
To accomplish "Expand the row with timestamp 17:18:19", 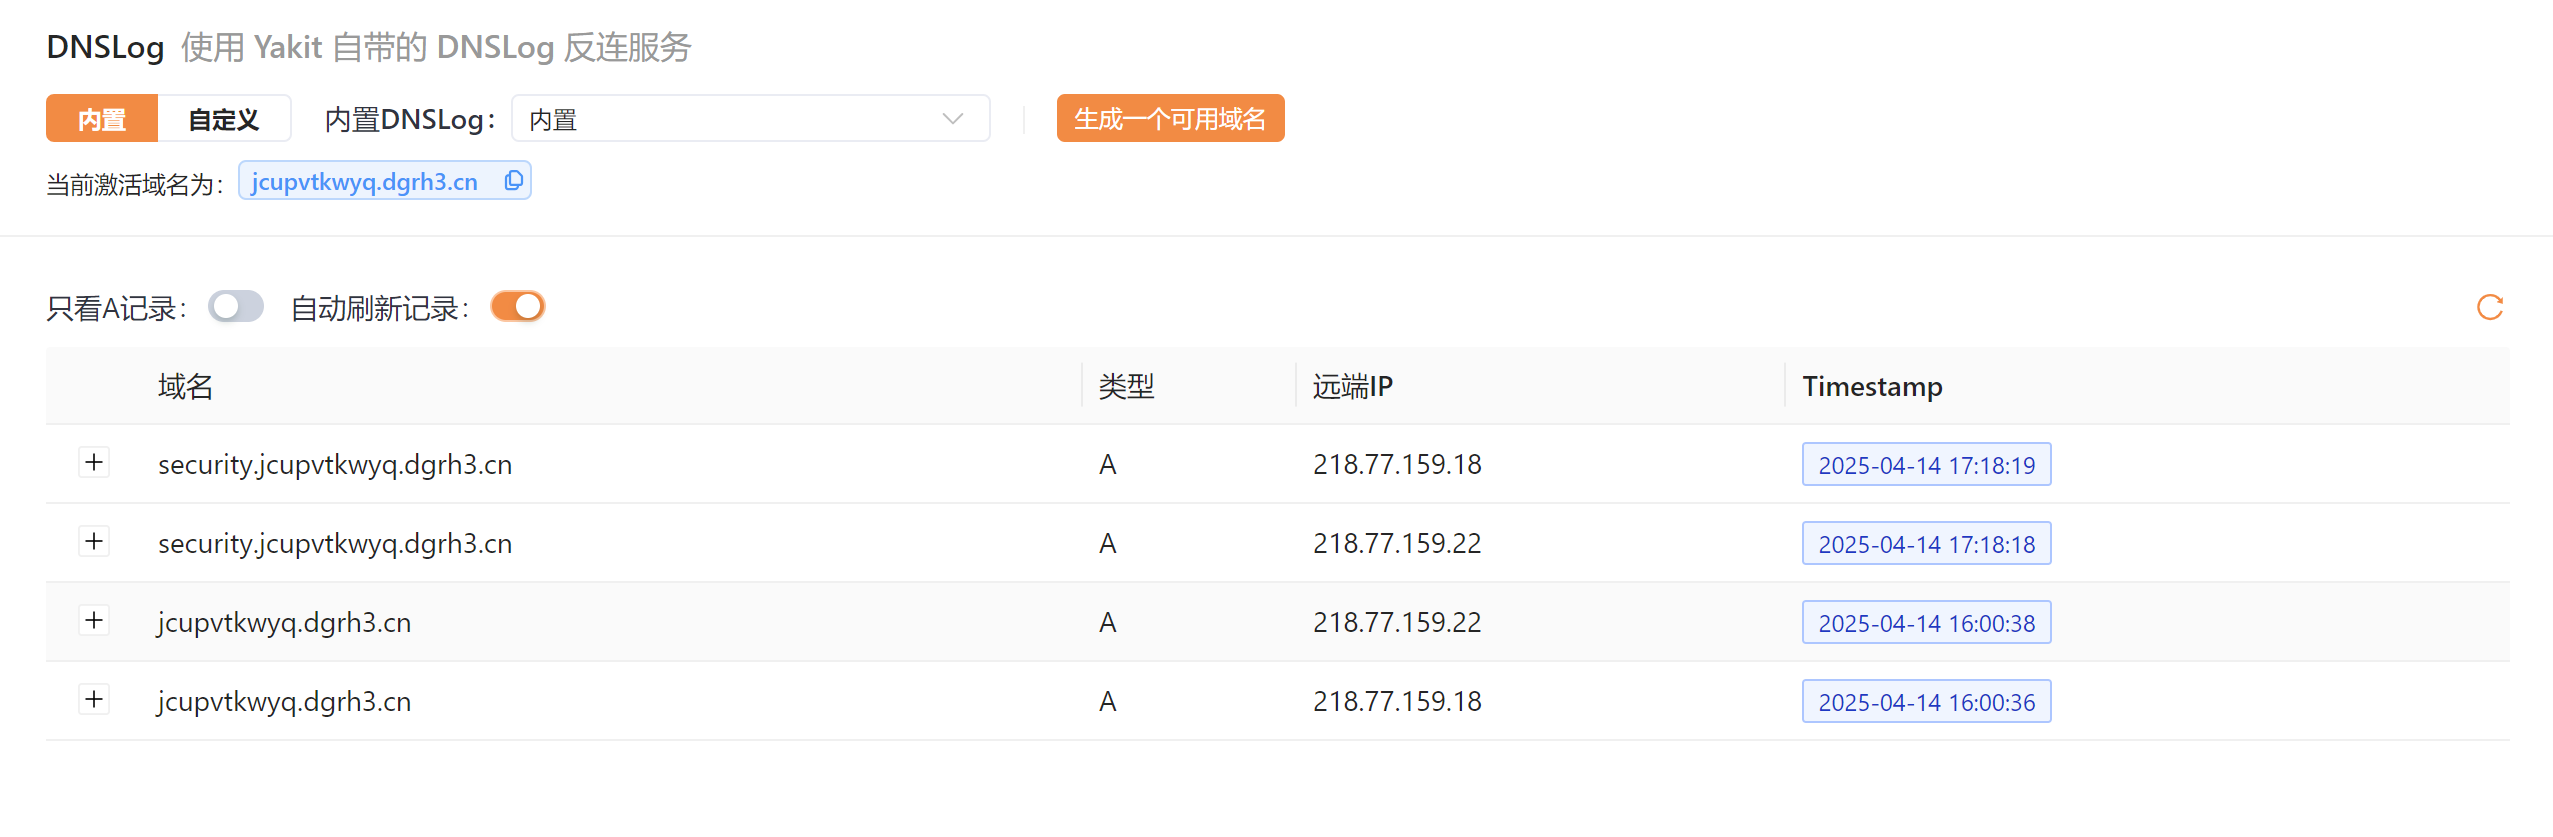I will pyautogui.click(x=94, y=463).
